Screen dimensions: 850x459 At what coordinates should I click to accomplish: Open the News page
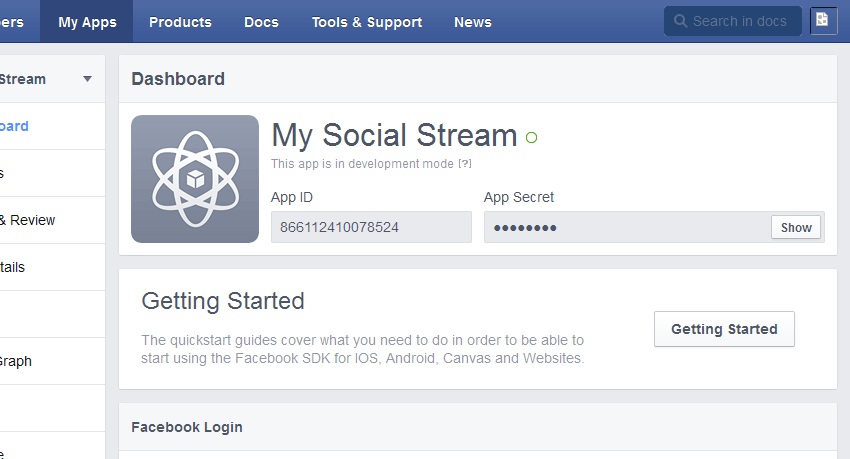(x=473, y=22)
